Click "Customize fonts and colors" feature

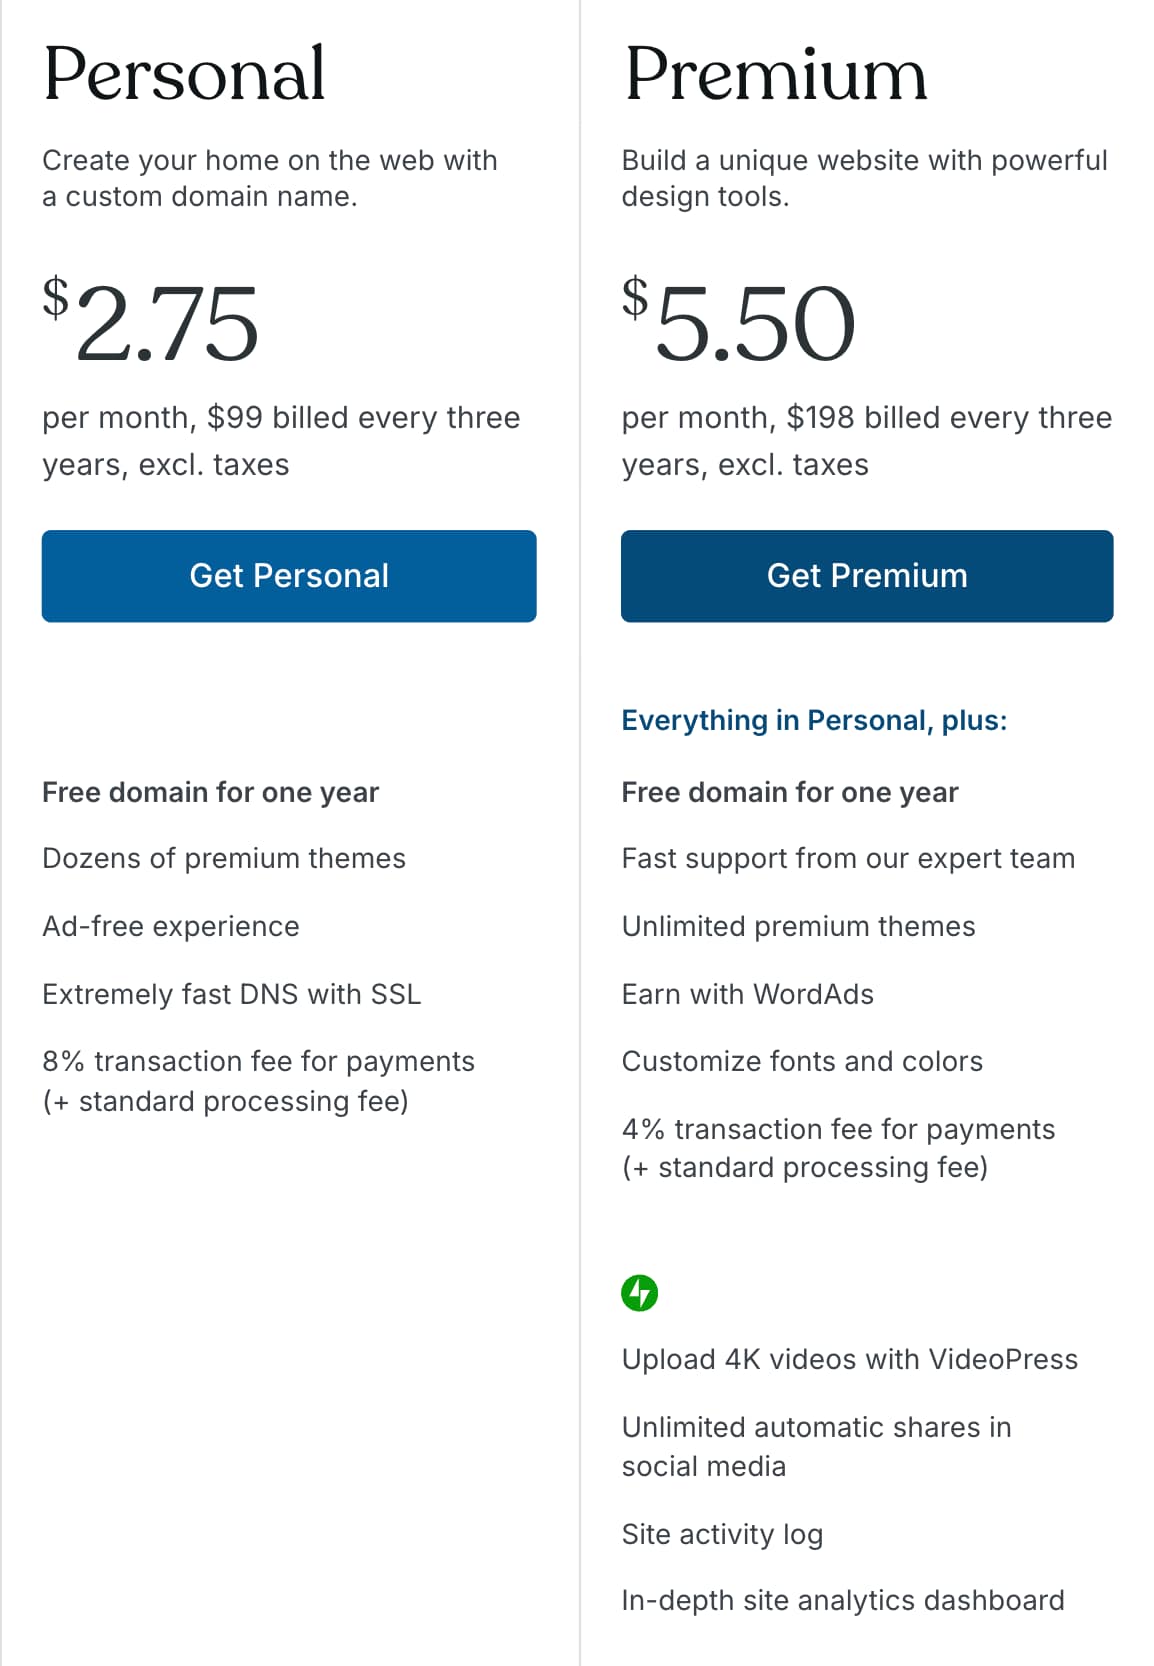(802, 1061)
